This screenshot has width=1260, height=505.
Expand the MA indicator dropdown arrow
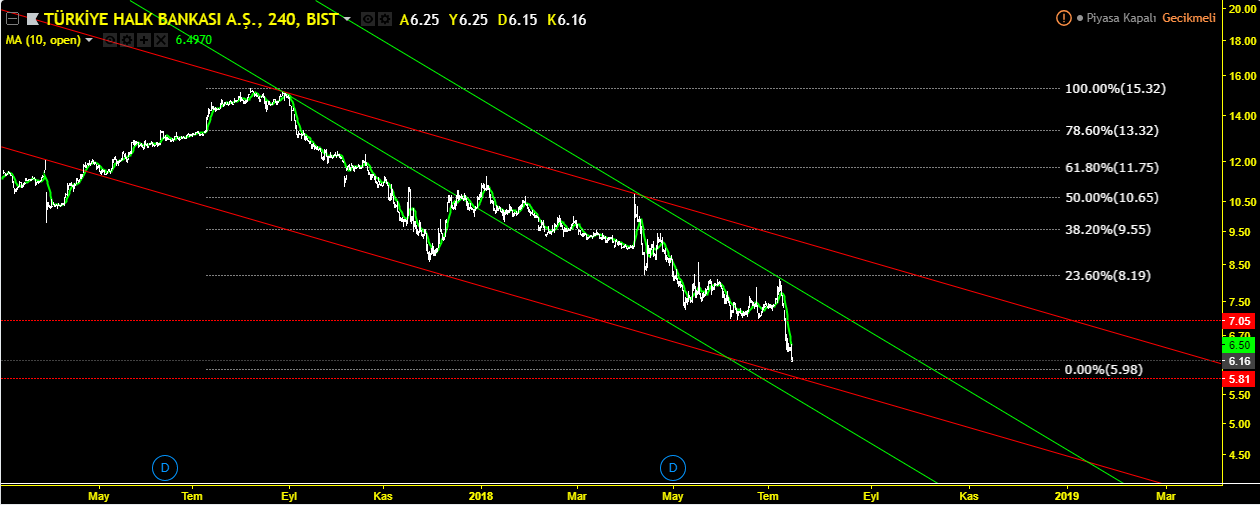[x=90, y=40]
